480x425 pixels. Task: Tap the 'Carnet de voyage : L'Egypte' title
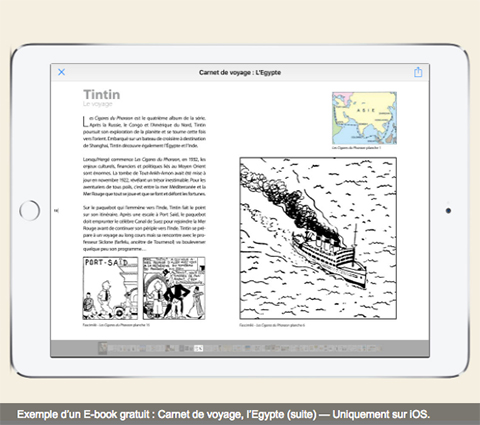point(240,72)
